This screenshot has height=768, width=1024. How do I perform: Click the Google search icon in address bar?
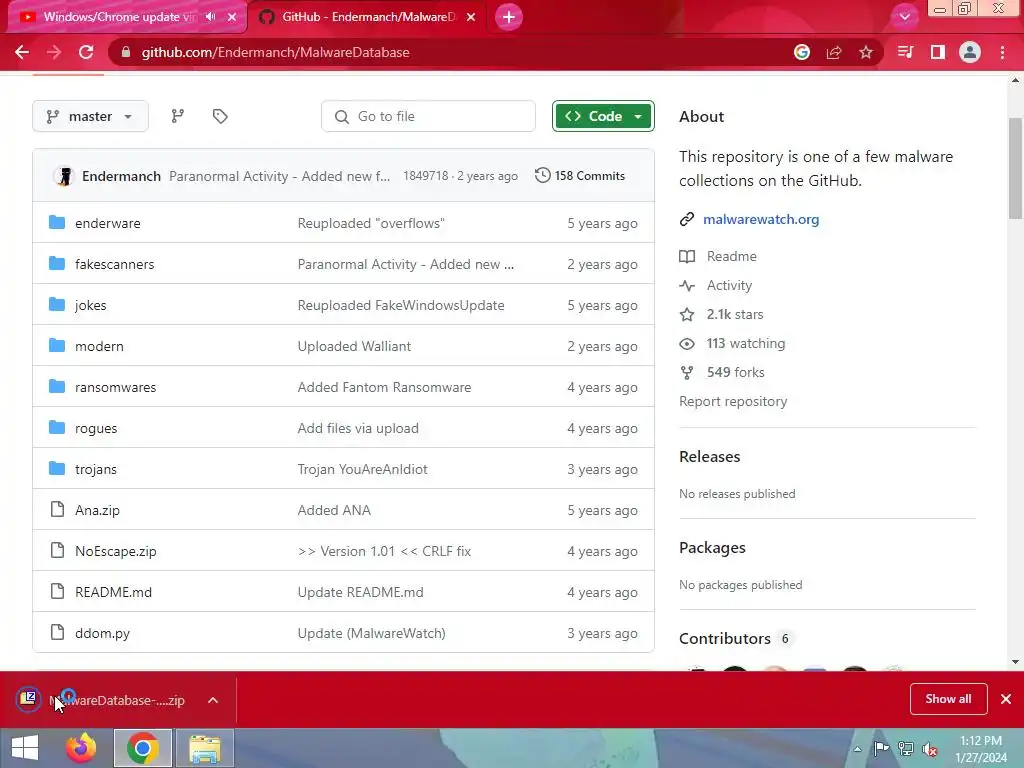[802, 52]
